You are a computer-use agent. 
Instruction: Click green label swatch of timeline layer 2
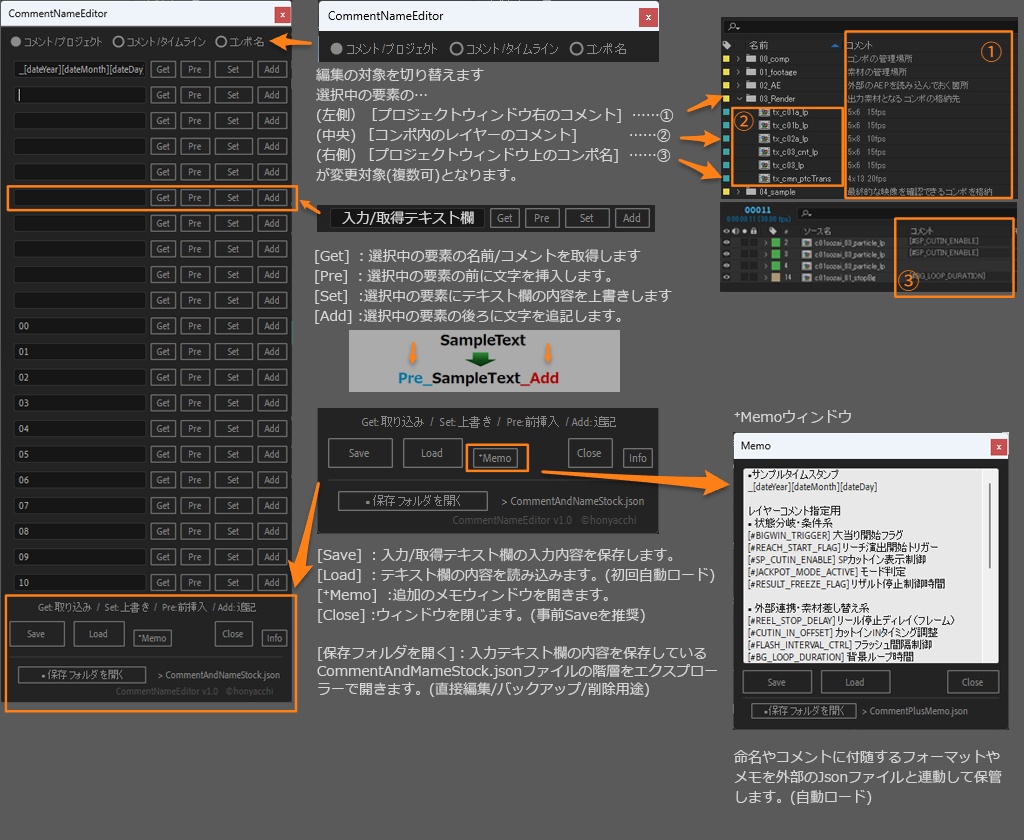pos(776,242)
